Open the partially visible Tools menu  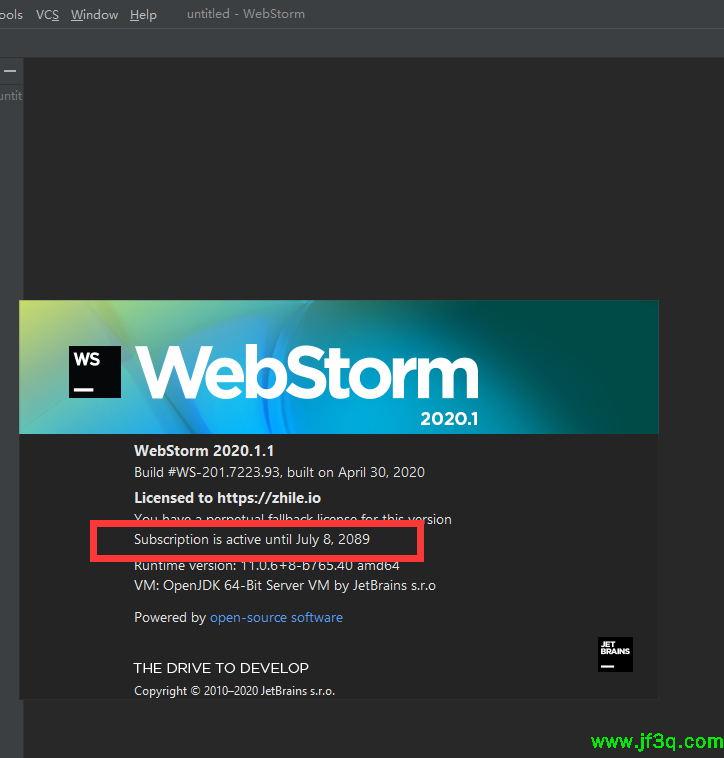pyautogui.click(x=11, y=15)
